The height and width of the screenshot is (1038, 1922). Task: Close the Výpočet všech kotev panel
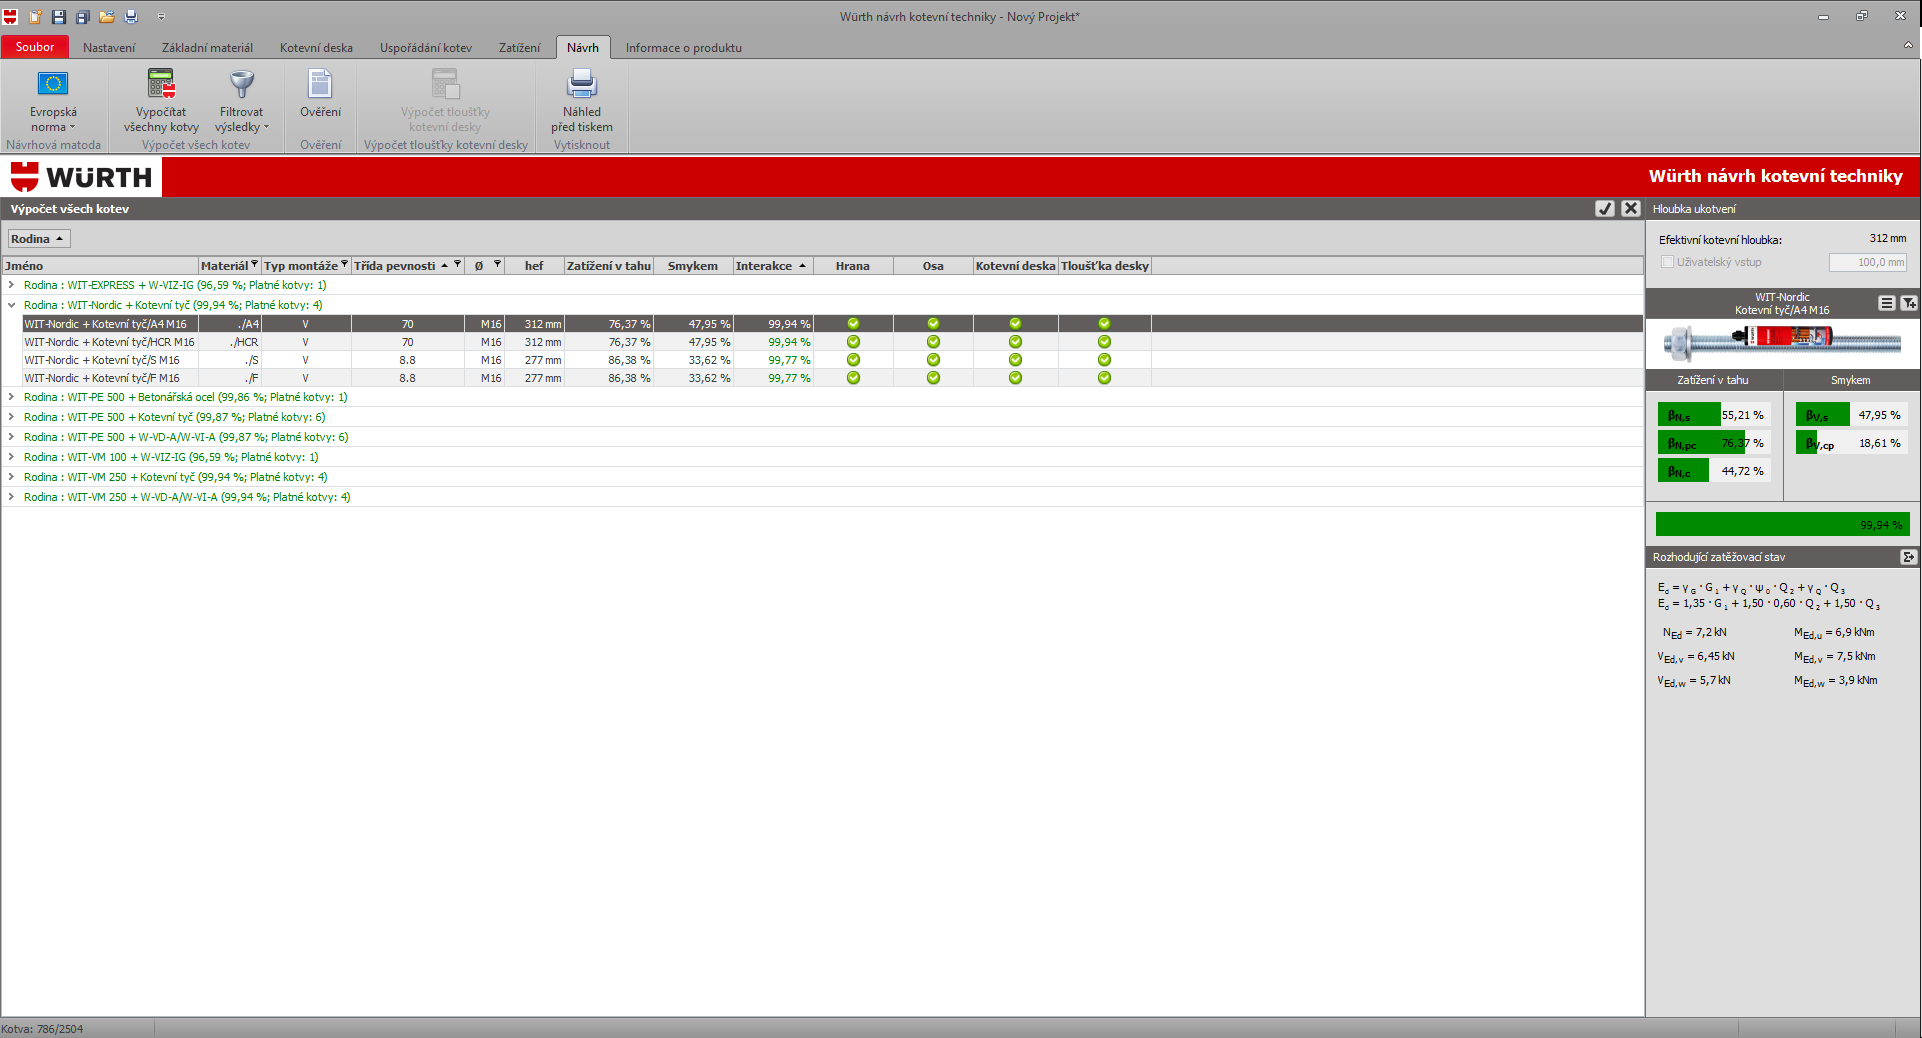pyautogui.click(x=1631, y=208)
